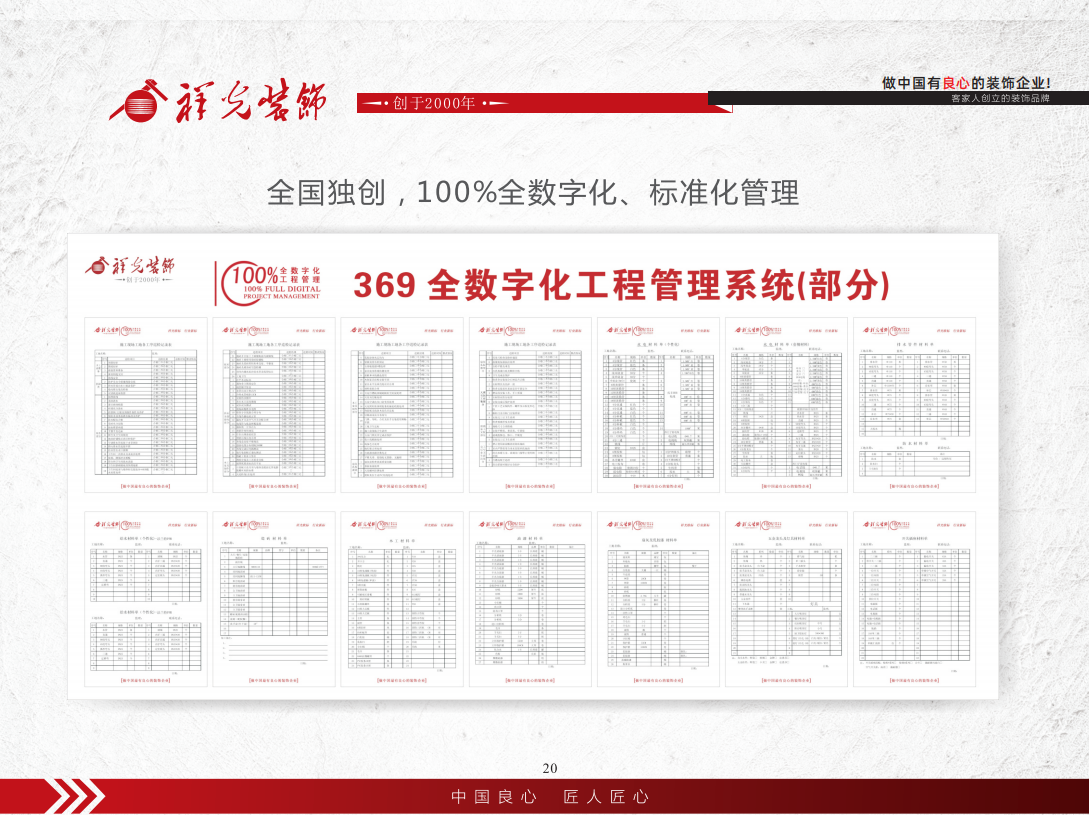1089x815 pixels.
Task: Click the black strip text 客家人创立的装饰品牌
Action: [x=1000, y=99]
